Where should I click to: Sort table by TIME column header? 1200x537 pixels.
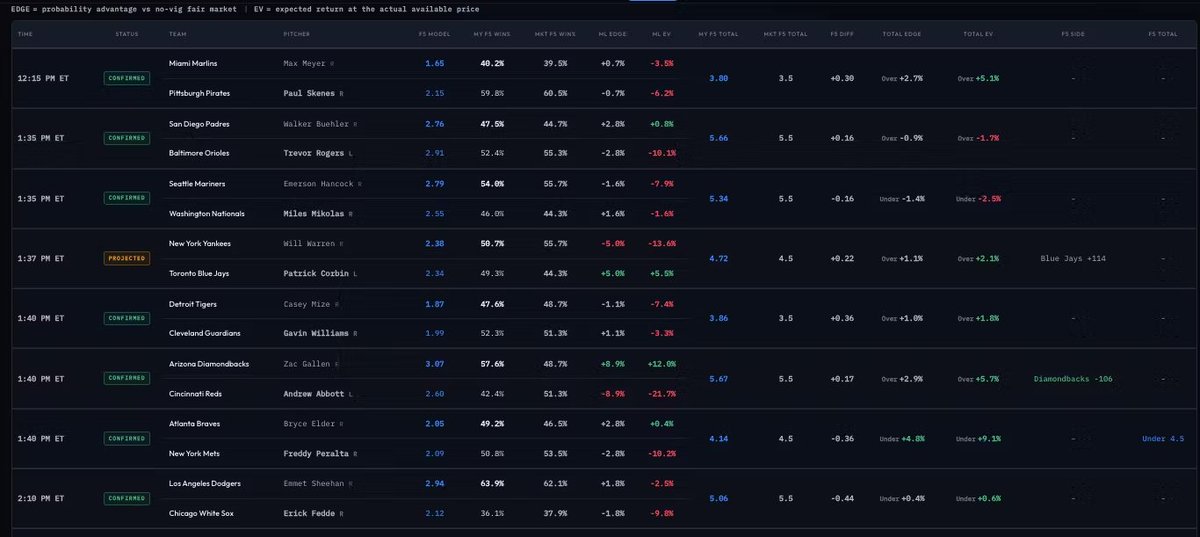click(x=25, y=34)
